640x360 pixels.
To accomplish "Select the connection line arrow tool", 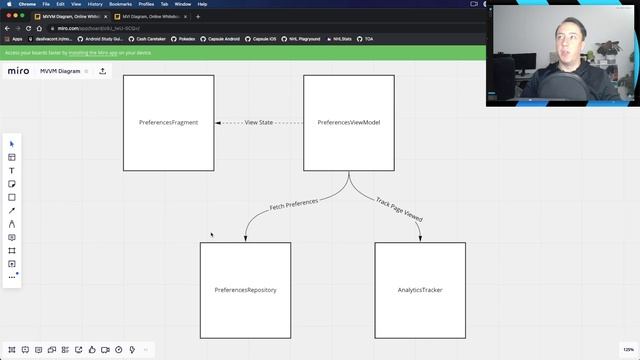I will 11,211.
